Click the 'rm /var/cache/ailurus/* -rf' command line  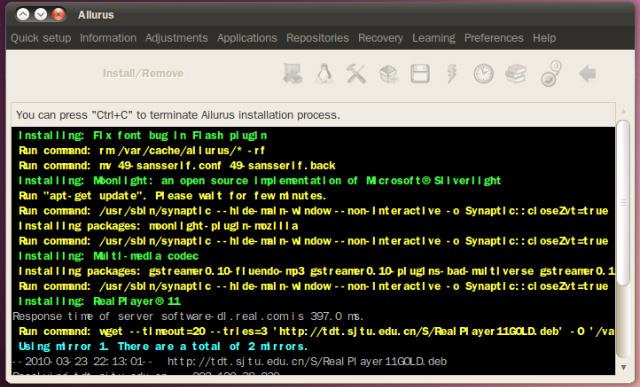pyautogui.click(x=142, y=151)
